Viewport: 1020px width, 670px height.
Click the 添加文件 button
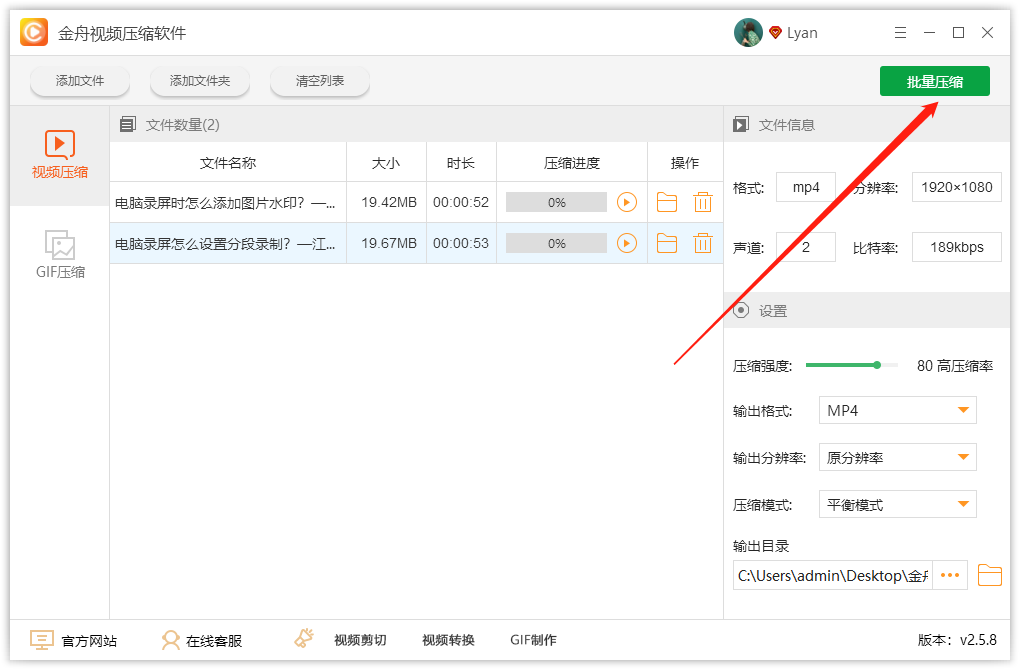[79, 81]
